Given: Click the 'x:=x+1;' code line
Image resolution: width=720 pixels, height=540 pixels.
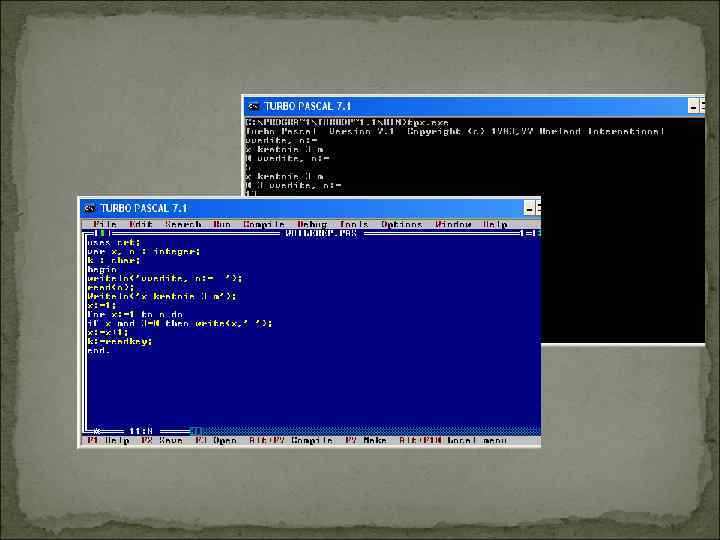Looking at the screenshot, I should tap(108, 332).
